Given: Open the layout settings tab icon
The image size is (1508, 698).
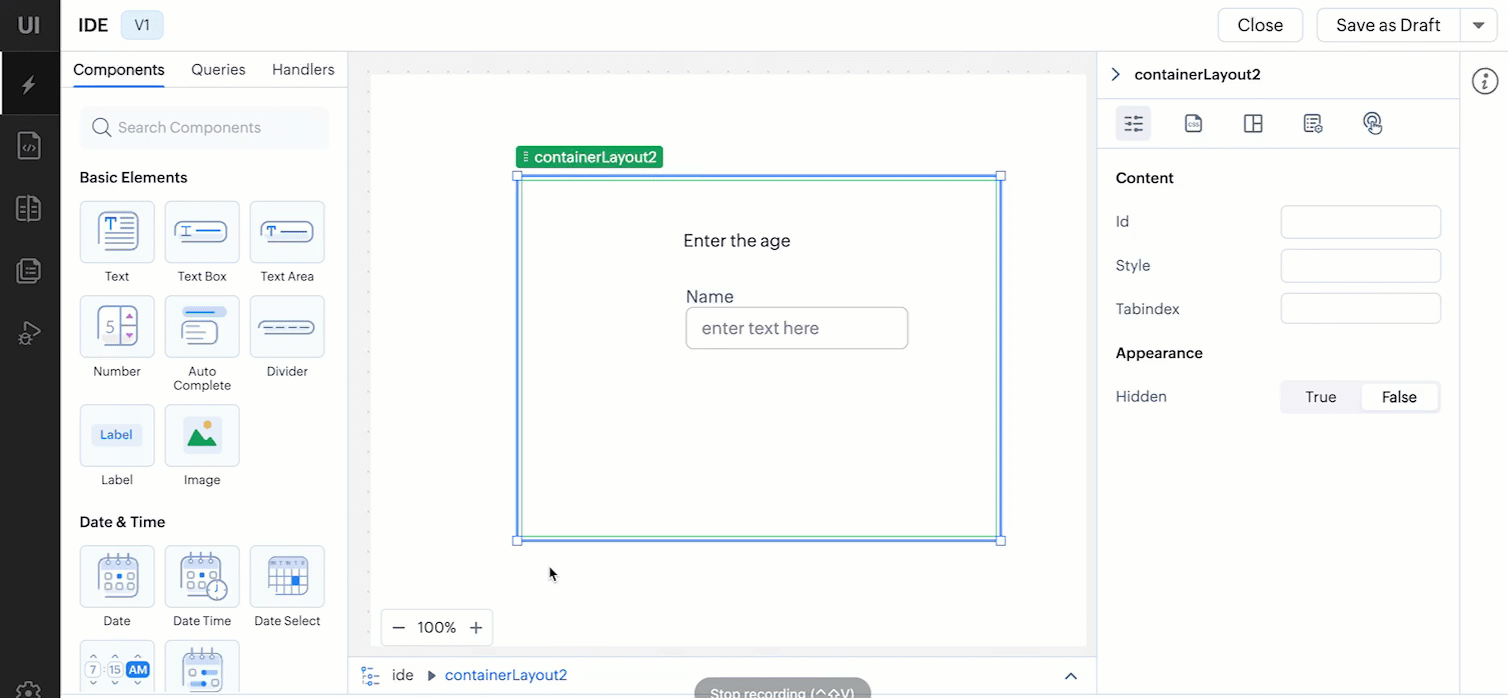Looking at the screenshot, I should tap(1253, 124).
